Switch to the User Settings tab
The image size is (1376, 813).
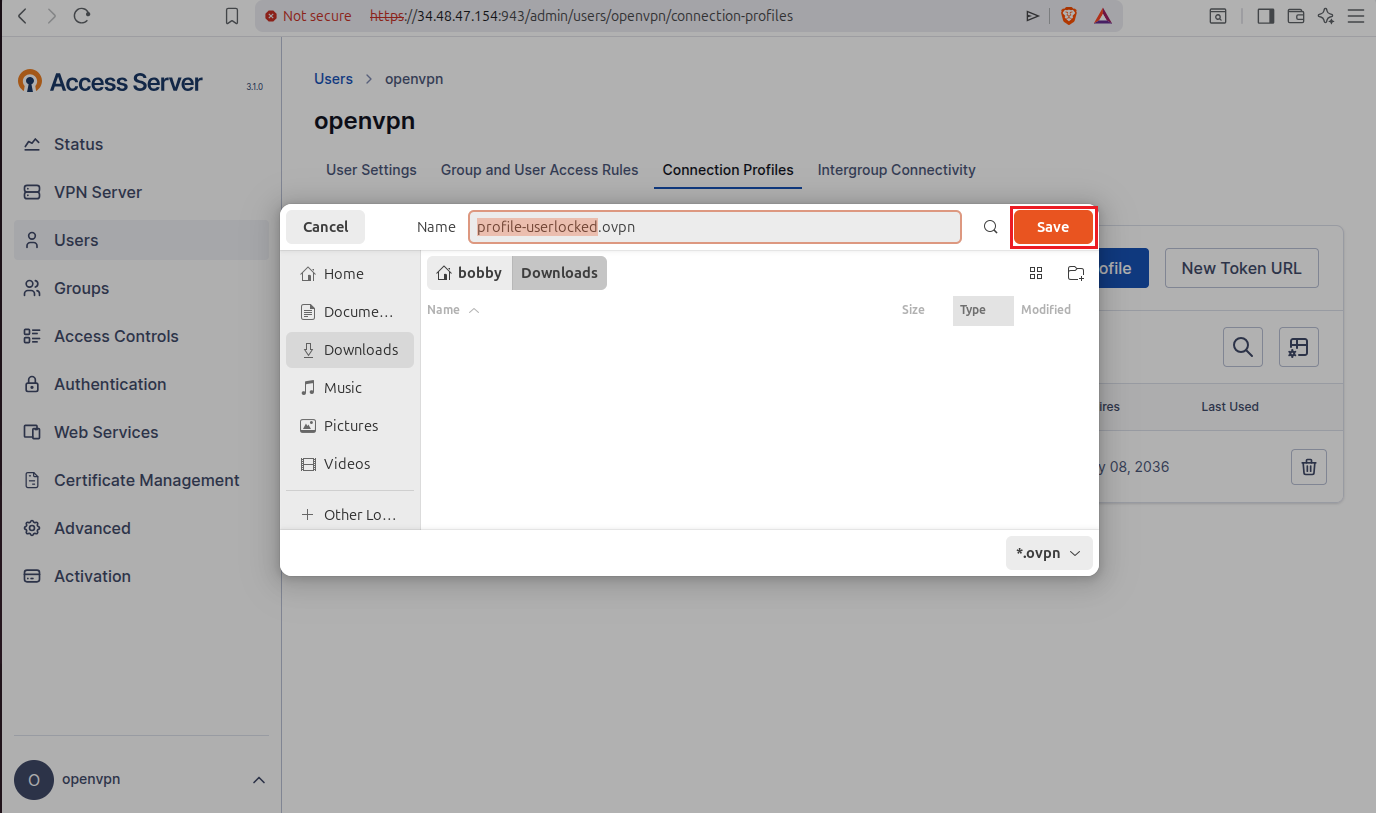point(371,170)
